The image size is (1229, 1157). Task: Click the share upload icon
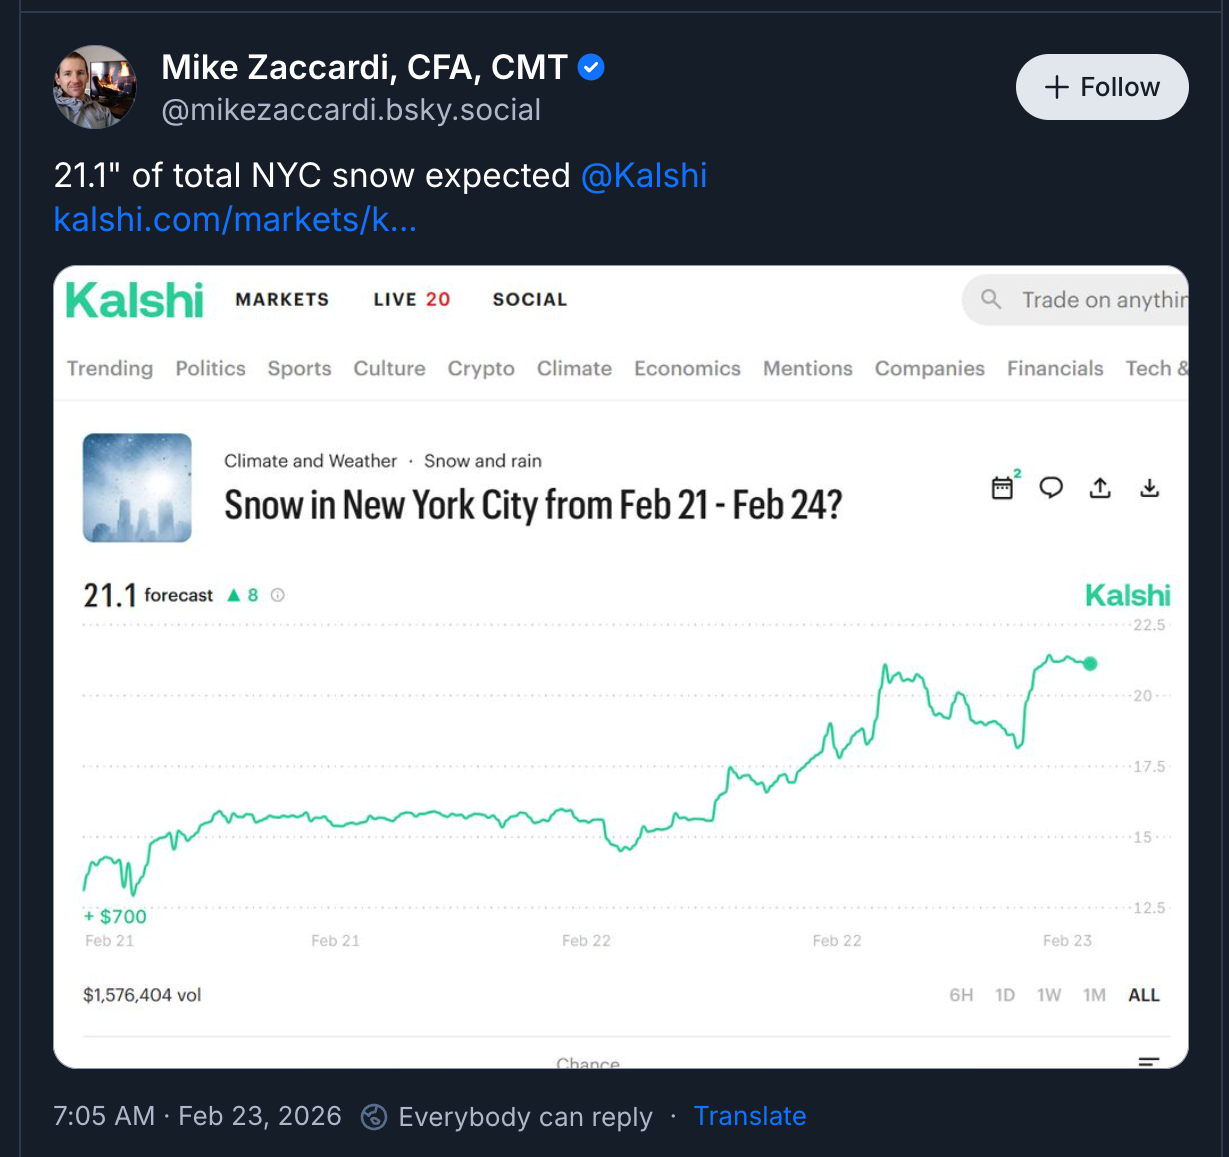[x=1100, y=488]
